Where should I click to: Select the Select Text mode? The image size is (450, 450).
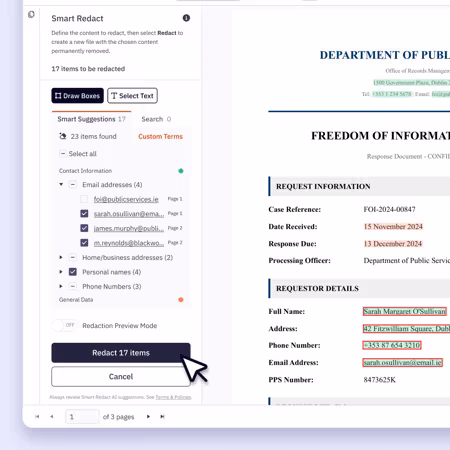click(x=132, y=96)
